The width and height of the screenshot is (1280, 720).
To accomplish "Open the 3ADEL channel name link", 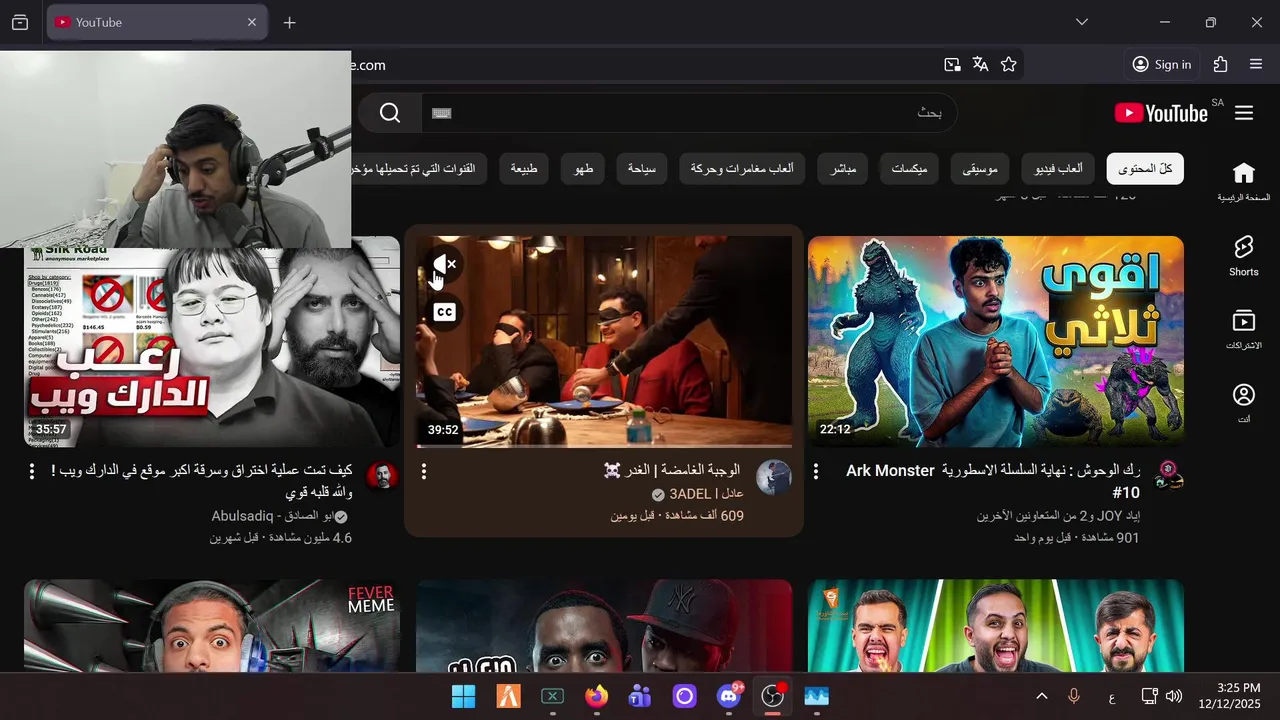I will click(707, 494).
